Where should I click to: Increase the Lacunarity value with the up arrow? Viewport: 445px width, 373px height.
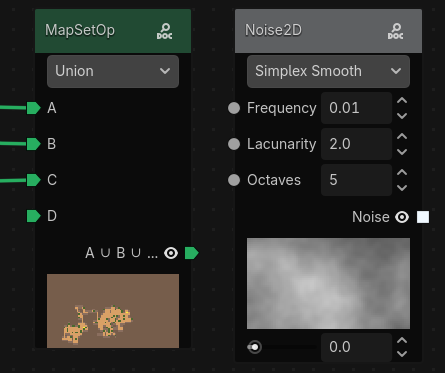pos(402,136)
